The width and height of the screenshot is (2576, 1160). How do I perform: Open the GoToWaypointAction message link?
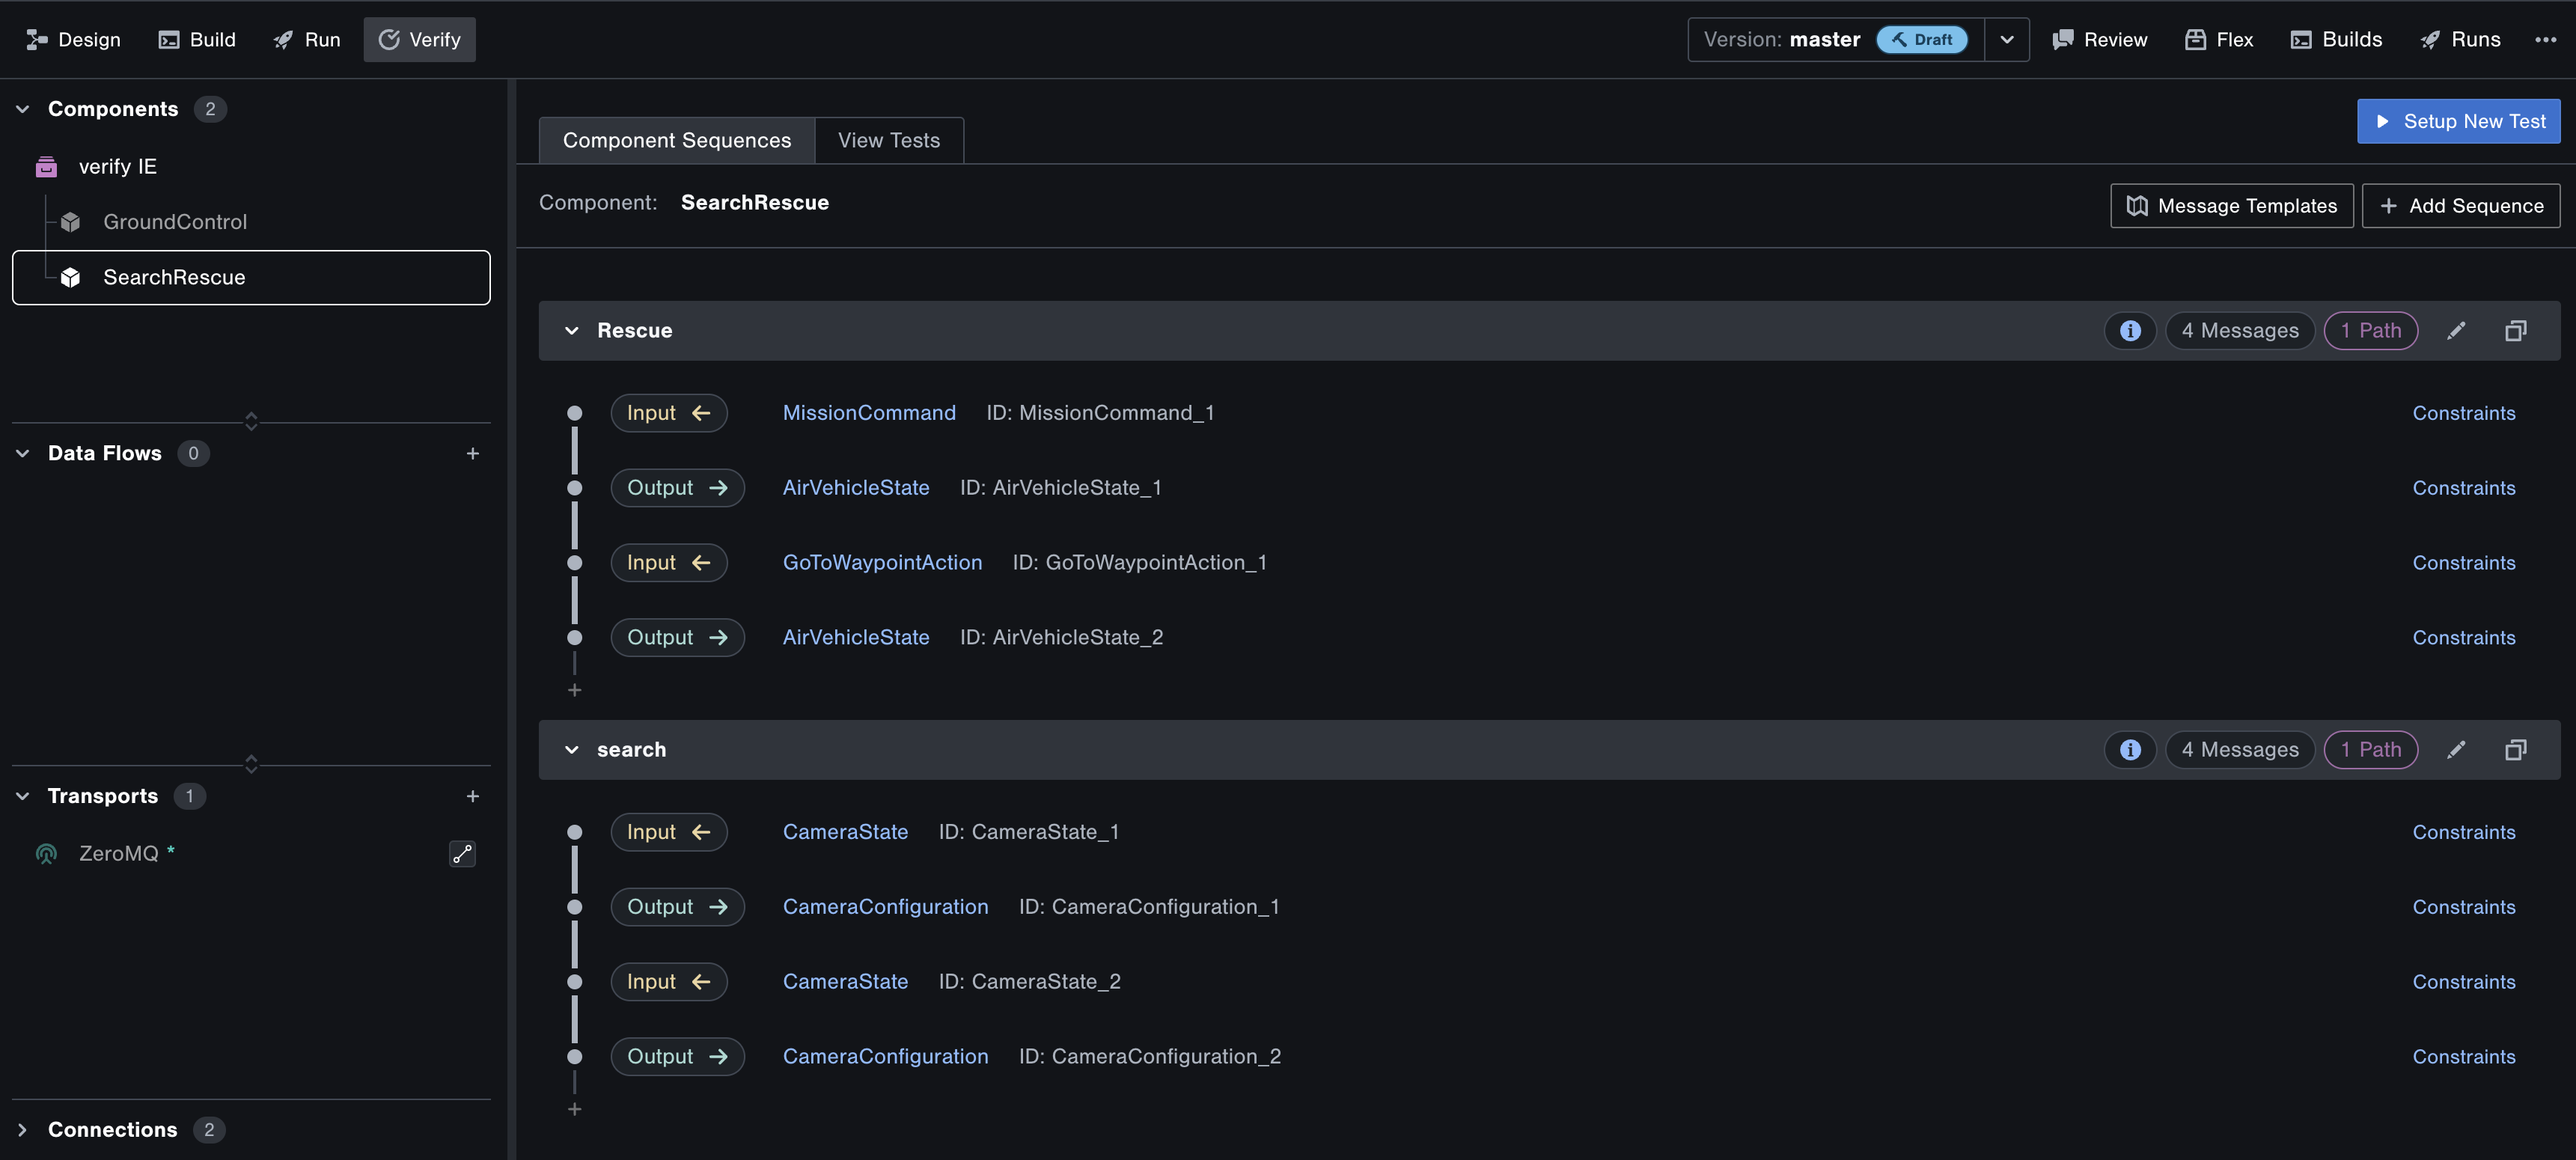pyautogui.click(x=882, y=562)
